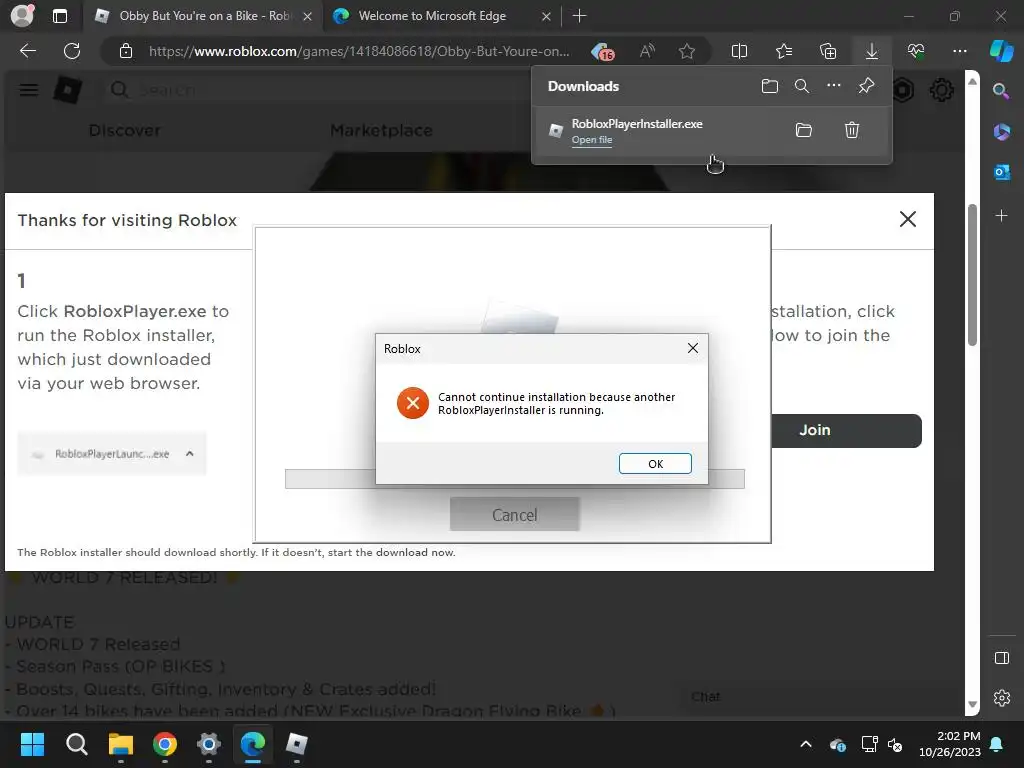This screenshot has width=1024, height=768.
Task: Open Roblox installer taskbar icon
Action: click(x=296, y=744)
